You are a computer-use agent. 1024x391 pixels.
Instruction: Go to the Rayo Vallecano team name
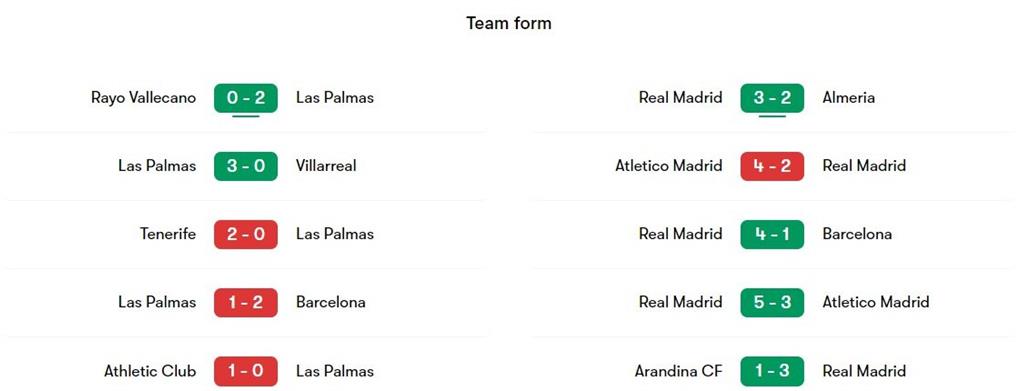coord(143,98)
